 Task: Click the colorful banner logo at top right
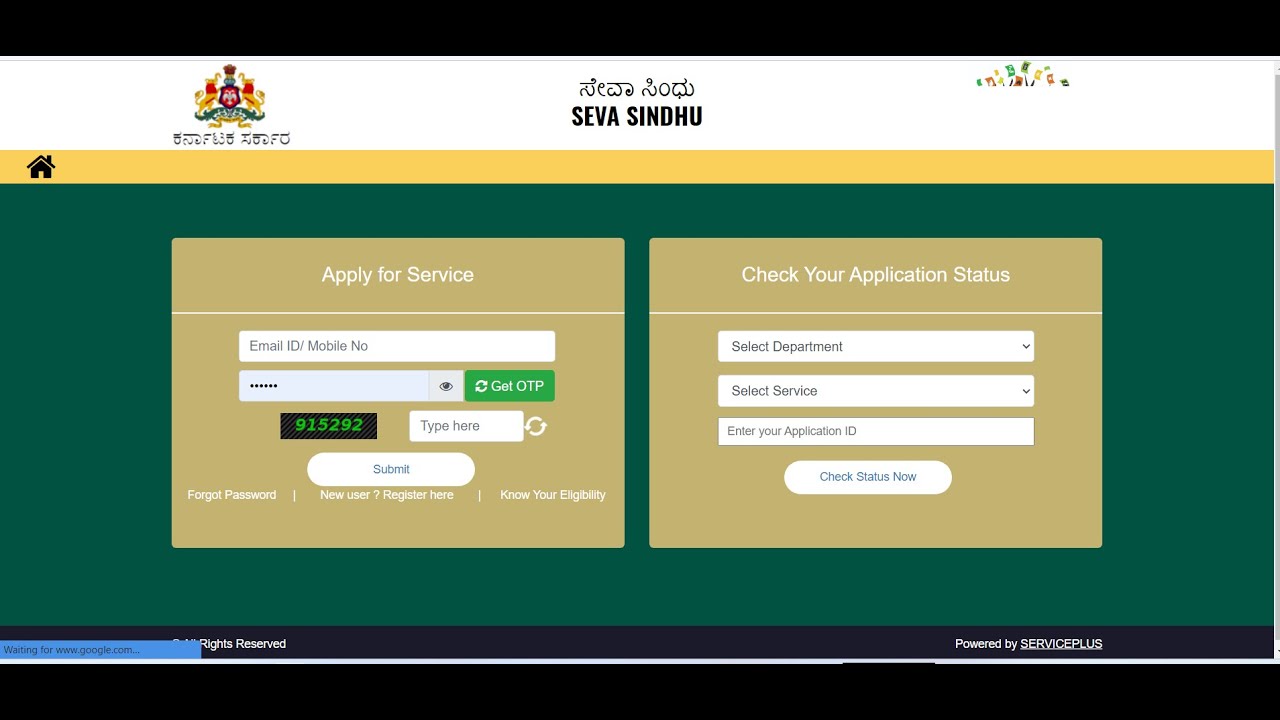(x=1023, y=76)
